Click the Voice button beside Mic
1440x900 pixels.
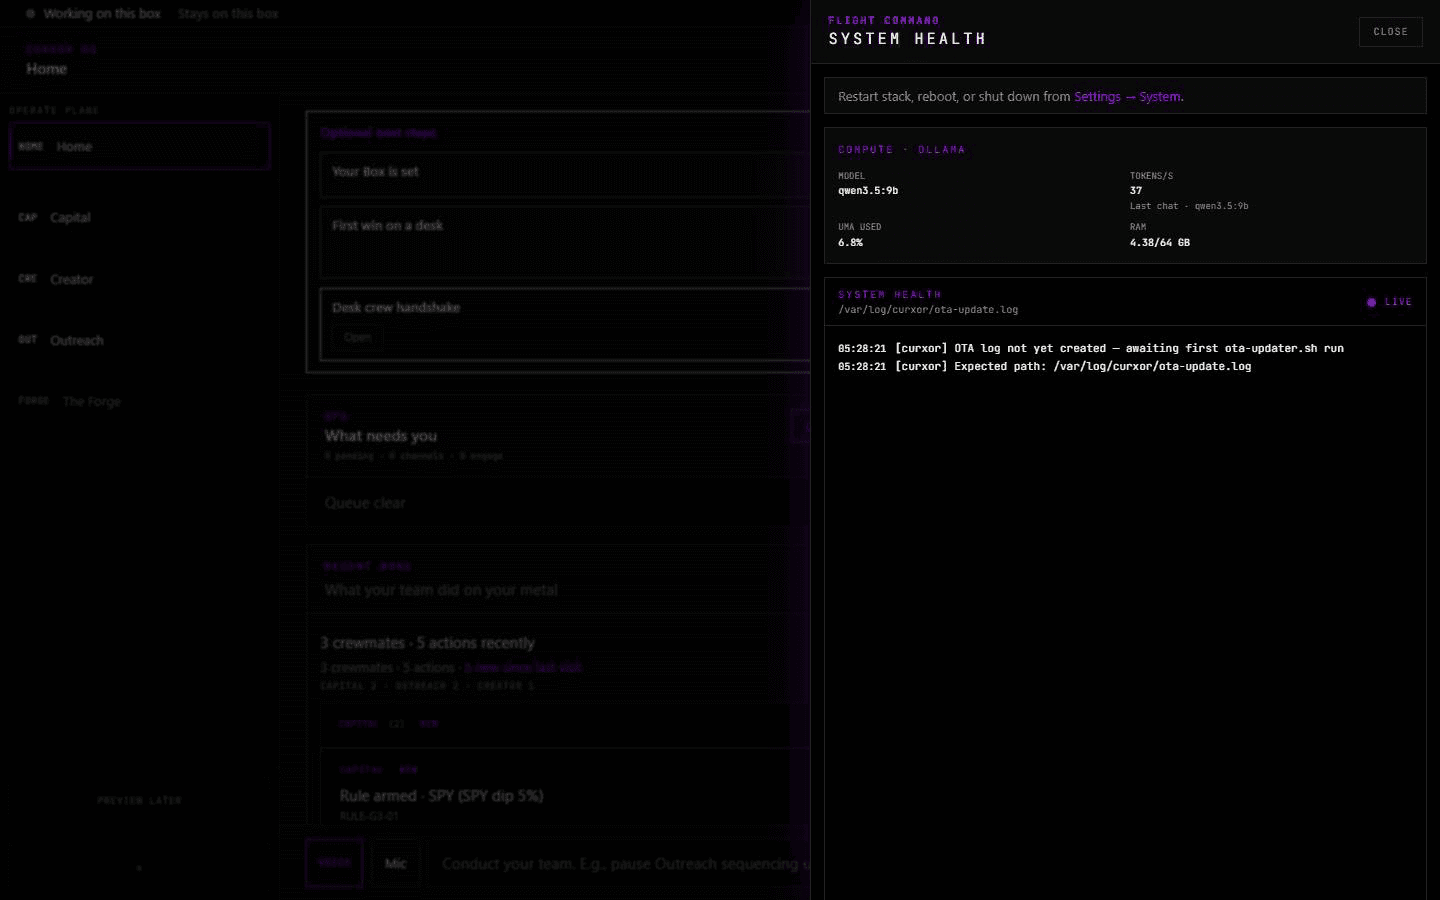tap(334, 863)
